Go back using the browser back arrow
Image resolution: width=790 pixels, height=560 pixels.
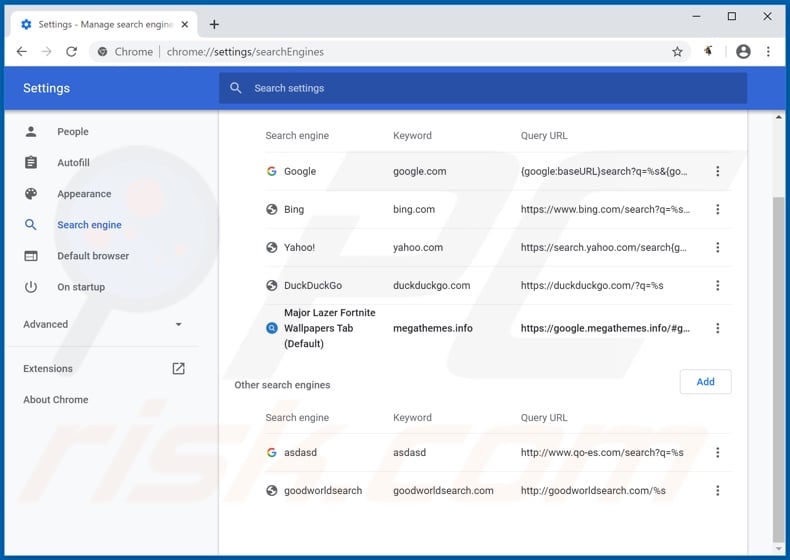[x=22, y=51]
